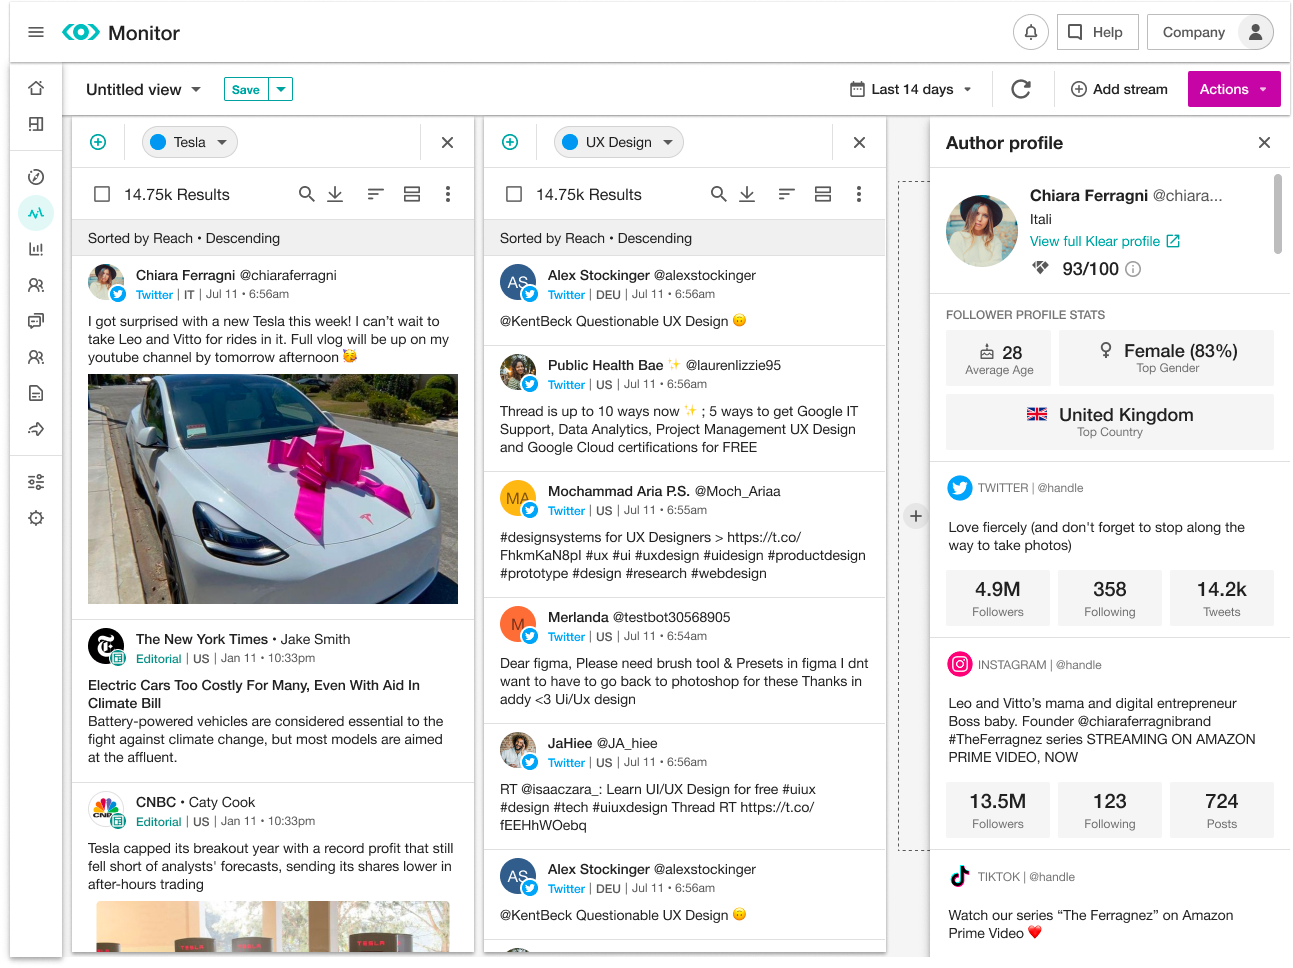This screenshot has width=1293, height=968.
Task: Click the Author profile scrollbar
Action: (1277, 214)
